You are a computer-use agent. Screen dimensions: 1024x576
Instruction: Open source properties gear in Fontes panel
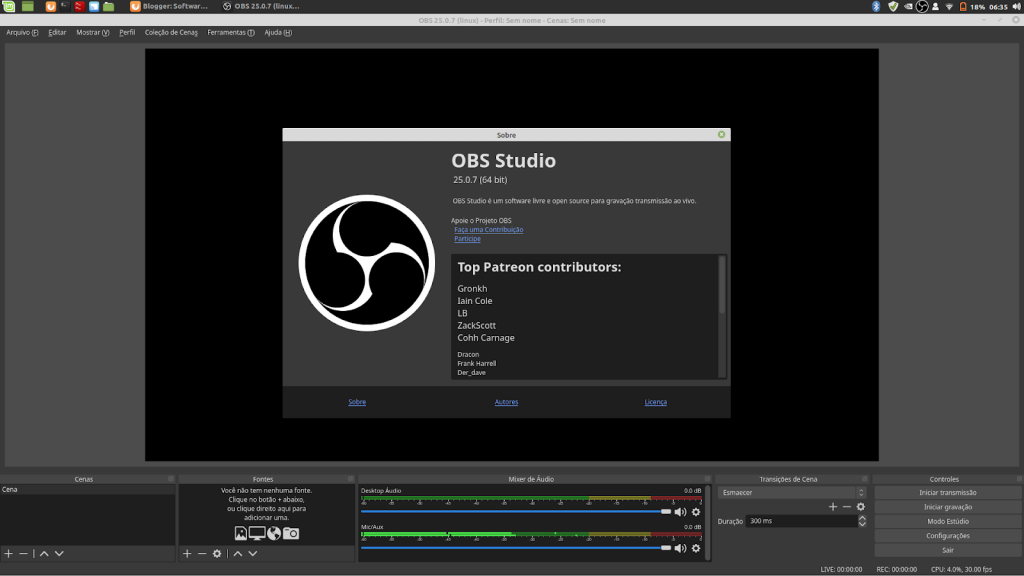[217, 553]
